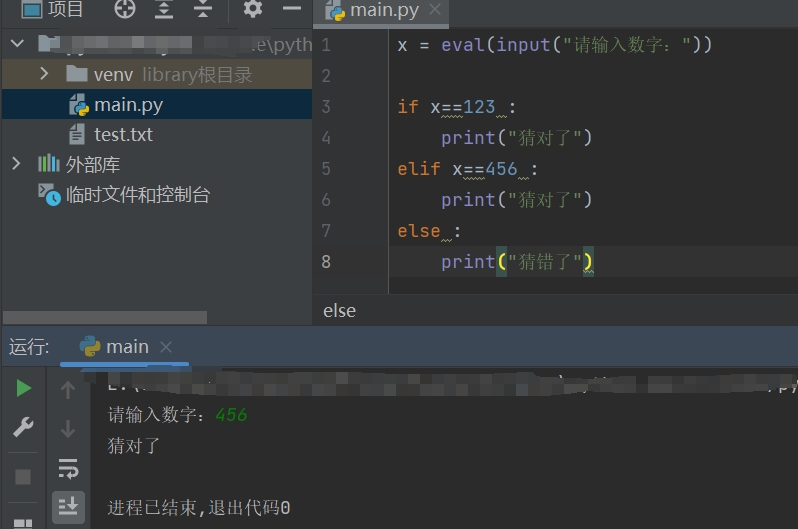The height and width of the screenshot is (529, 798).
Task: Open project panel settings gear
Action: (x=253, y=10)
